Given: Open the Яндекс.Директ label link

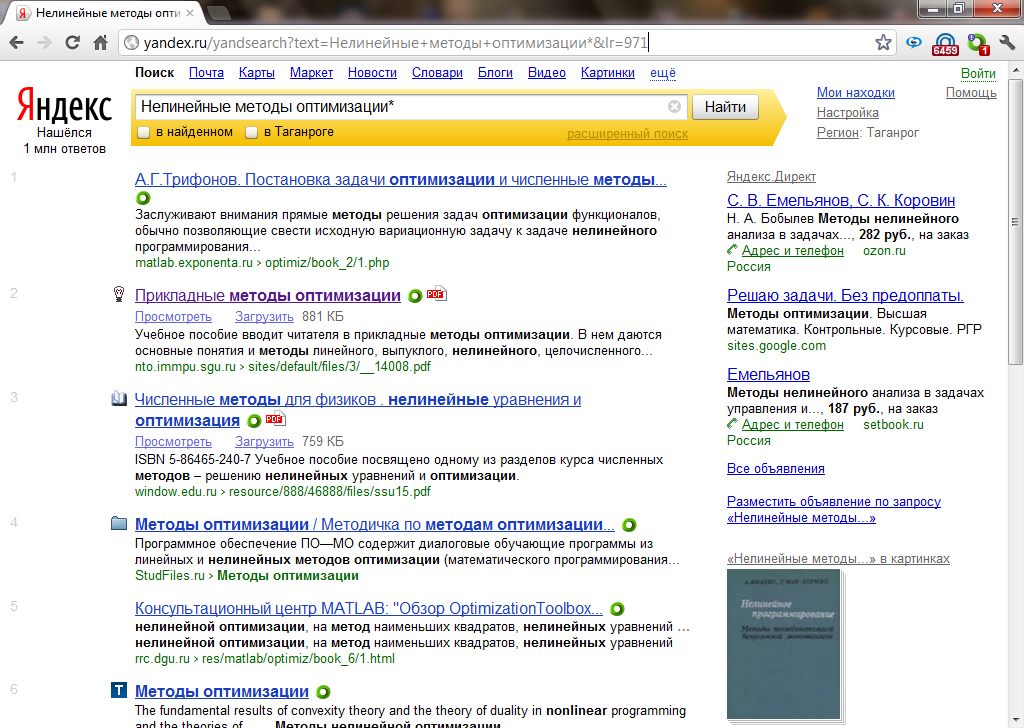Looking at the screenshot, I should tap(771, 176).
